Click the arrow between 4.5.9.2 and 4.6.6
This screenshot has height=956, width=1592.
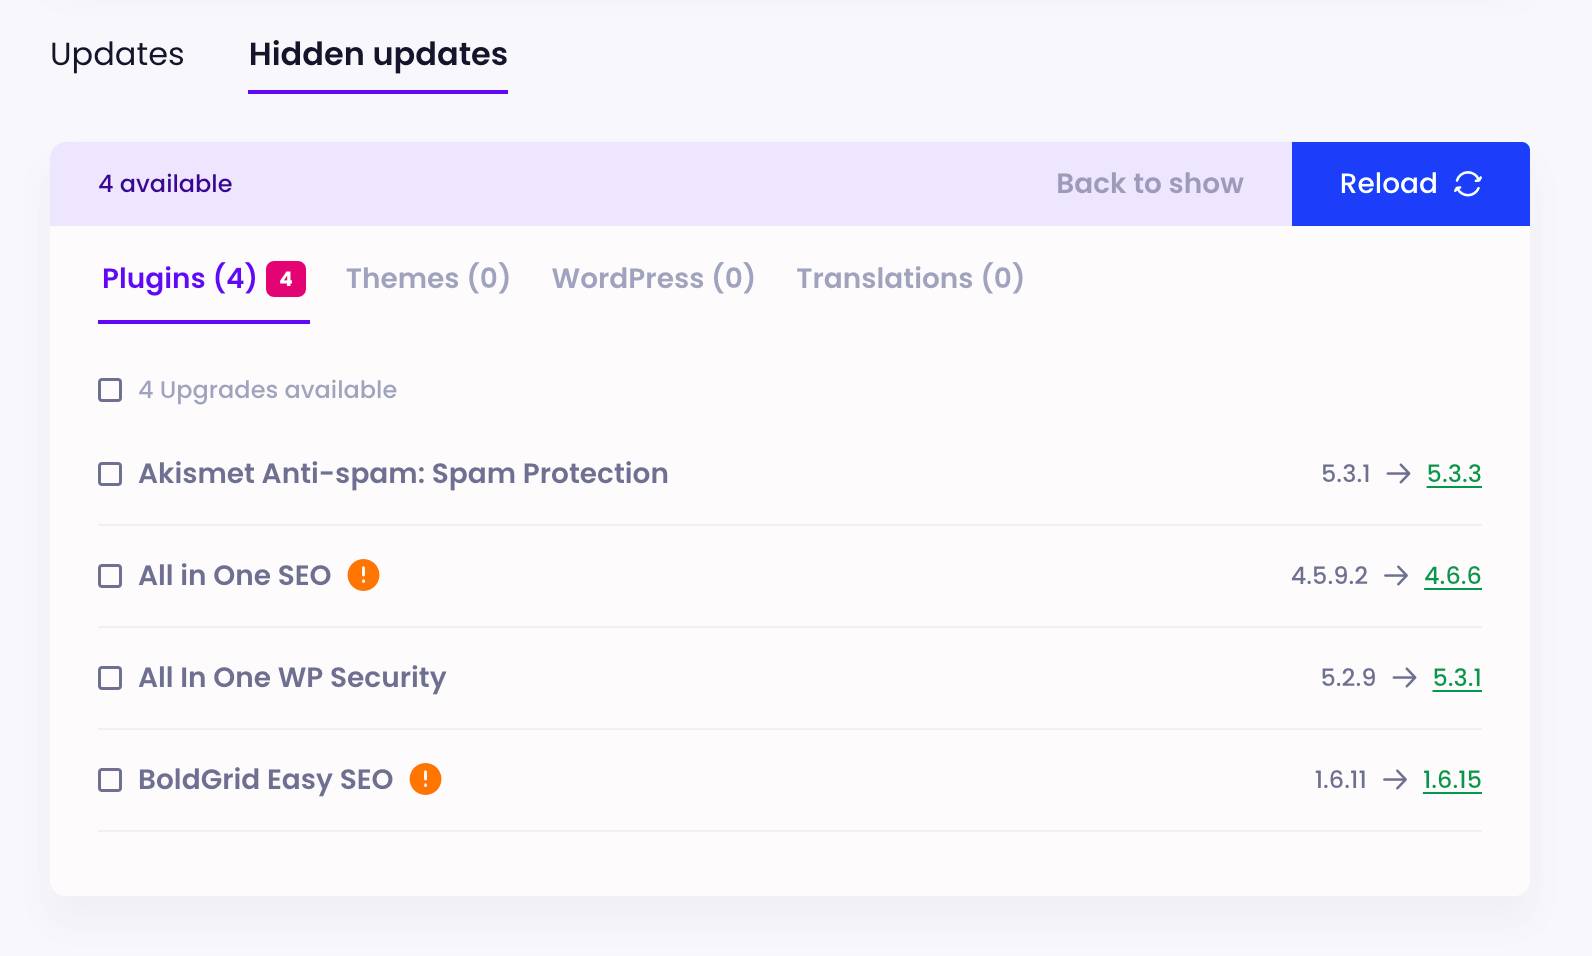1394,576
